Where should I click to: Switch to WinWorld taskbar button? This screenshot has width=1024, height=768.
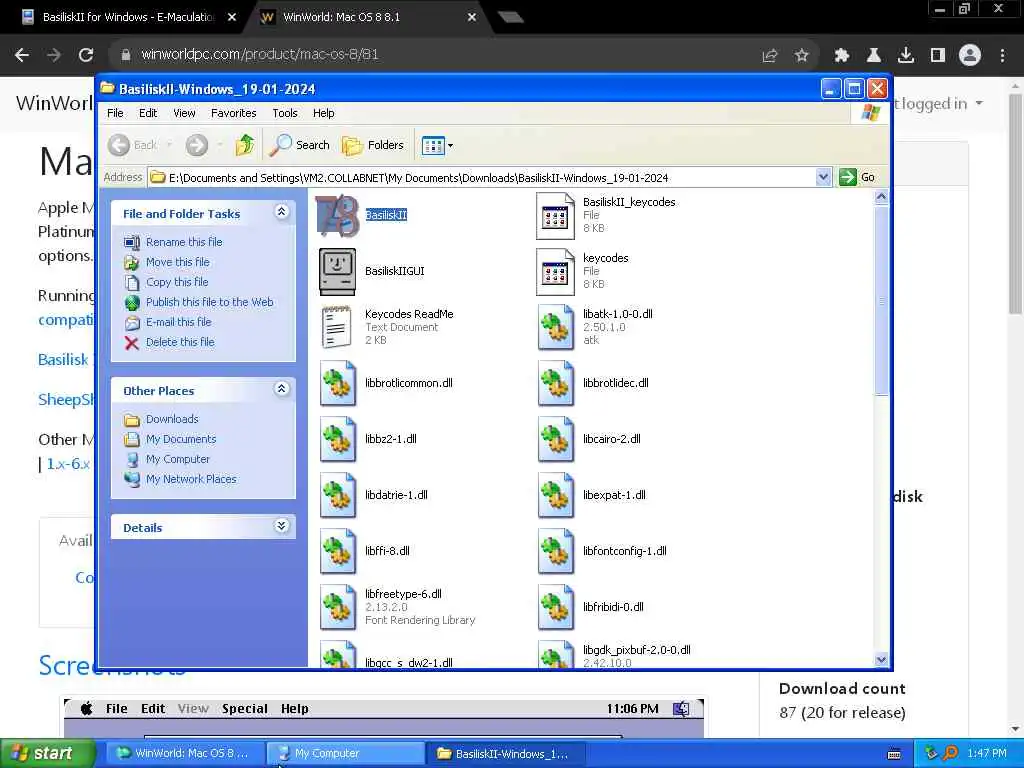pyautogui.click(x=184, y=754)
